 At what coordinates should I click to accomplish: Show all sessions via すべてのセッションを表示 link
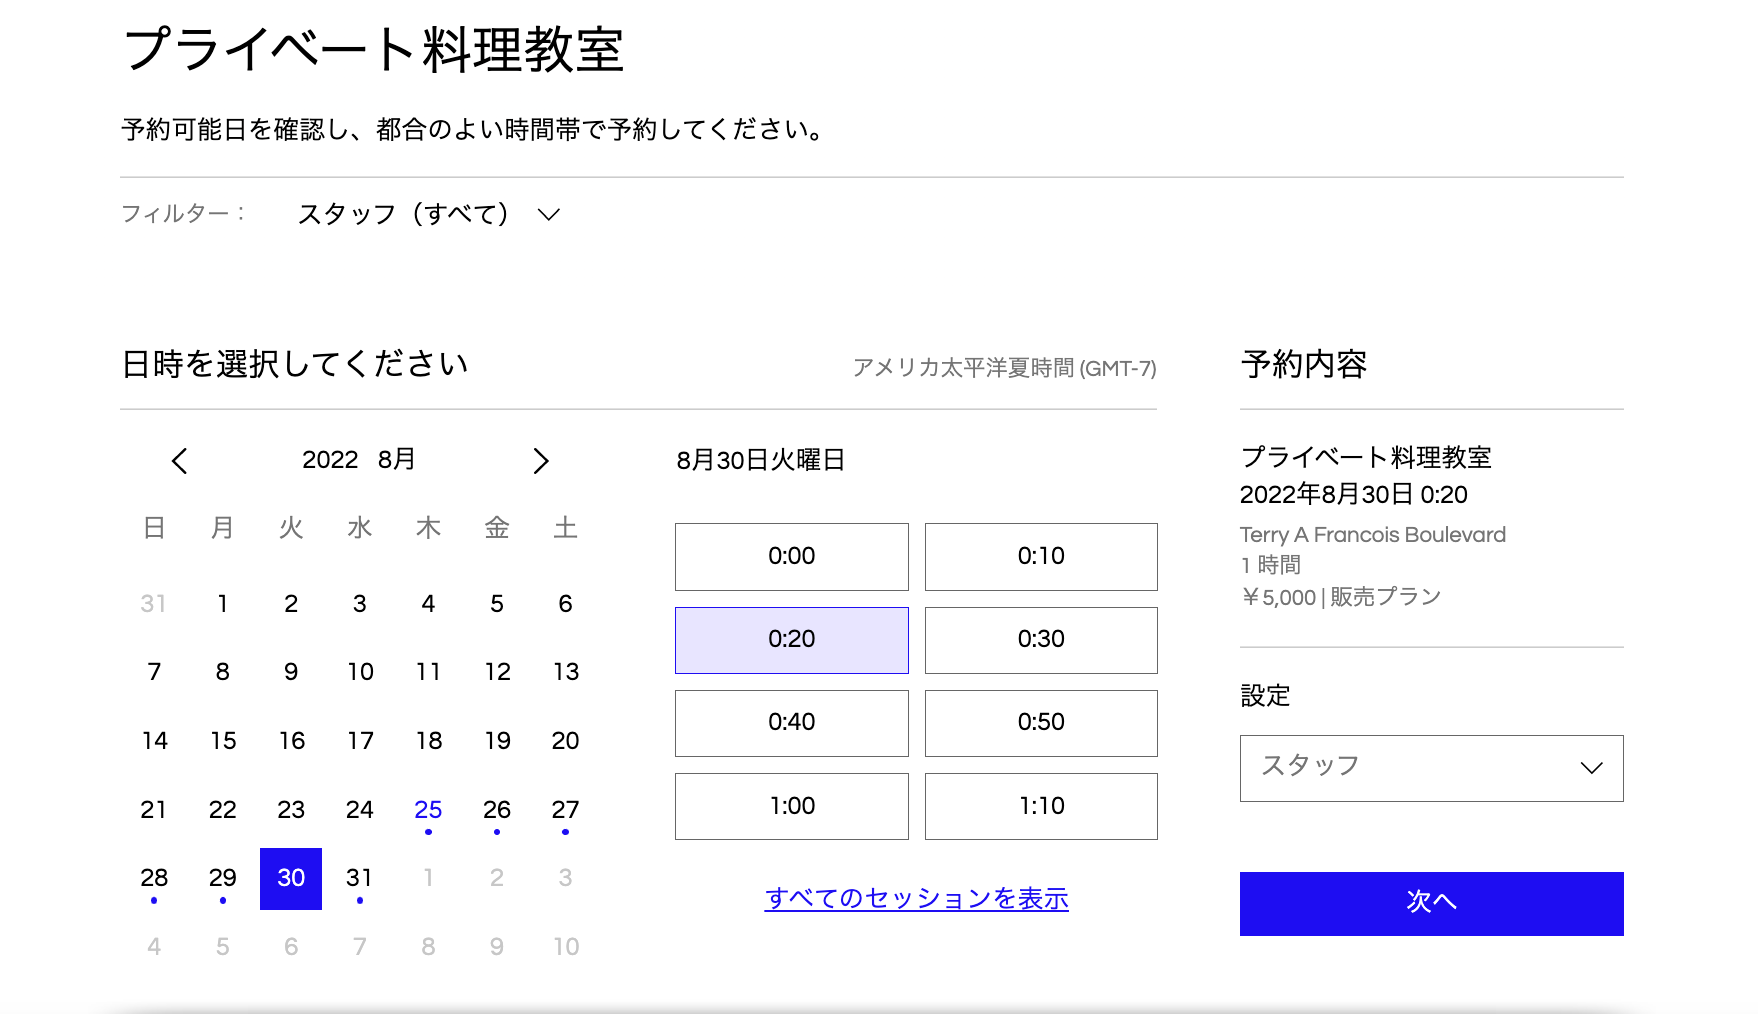tap(916, 899)
